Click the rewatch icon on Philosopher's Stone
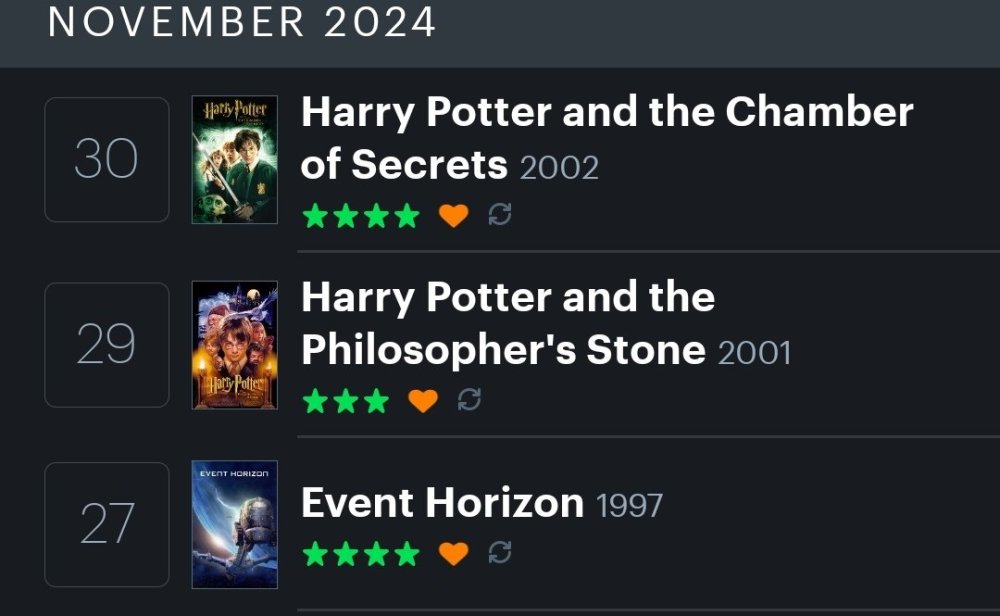The image size is (1000, 616). (x=471, y=400)
